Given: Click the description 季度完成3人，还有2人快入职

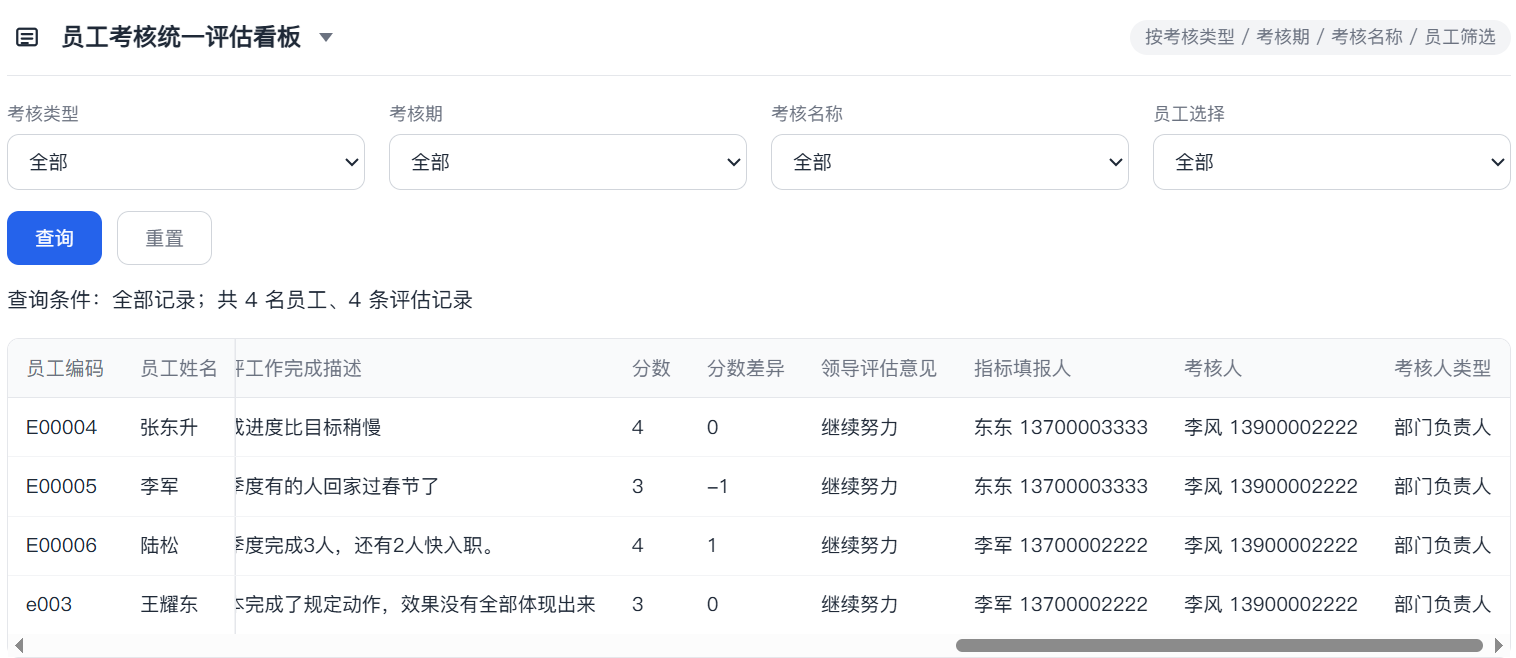Looking at the screenshot, I should tap(366, 546).
